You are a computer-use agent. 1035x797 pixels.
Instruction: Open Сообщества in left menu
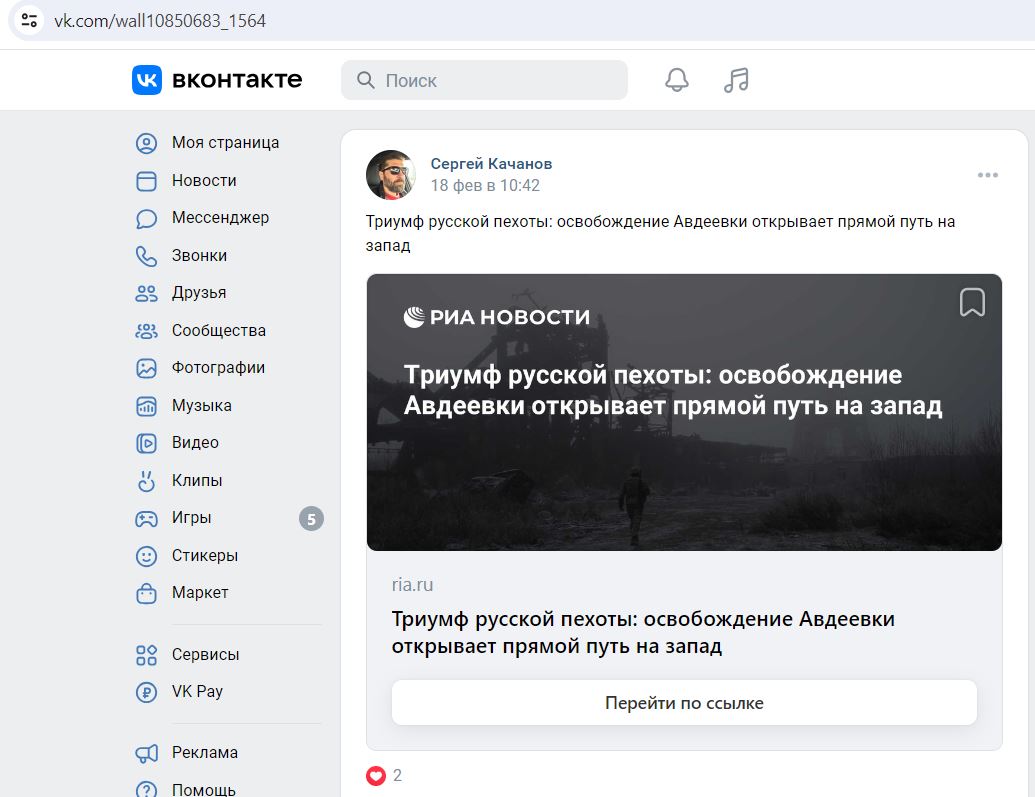218,330
